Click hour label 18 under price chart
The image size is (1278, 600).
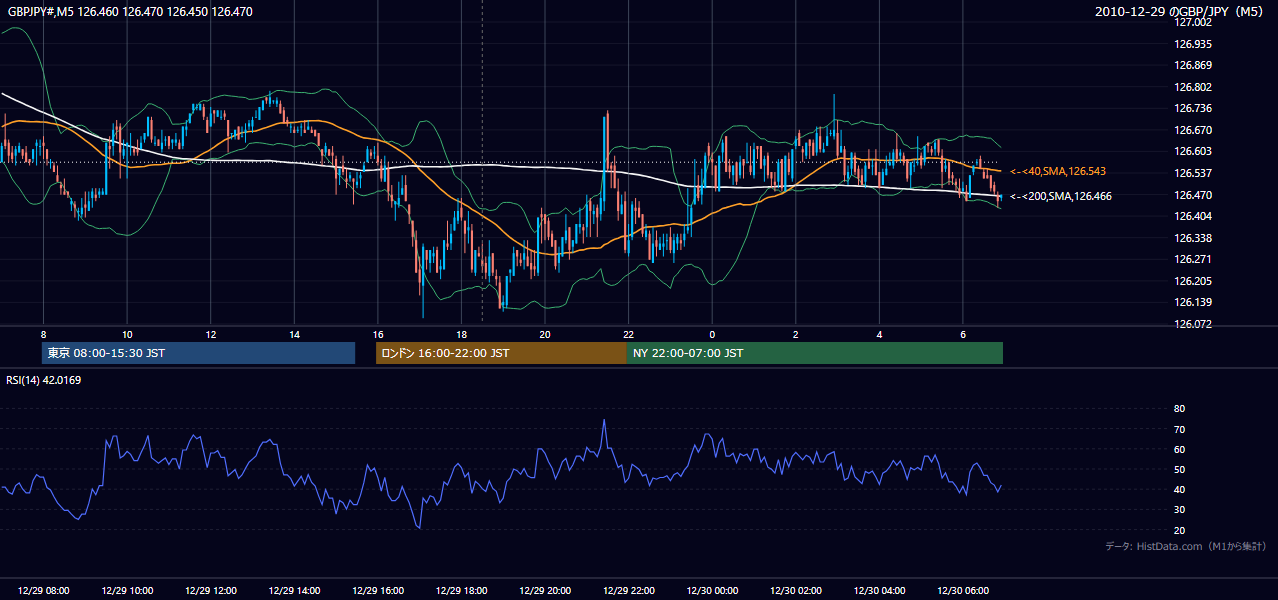[x=461, y=334]
